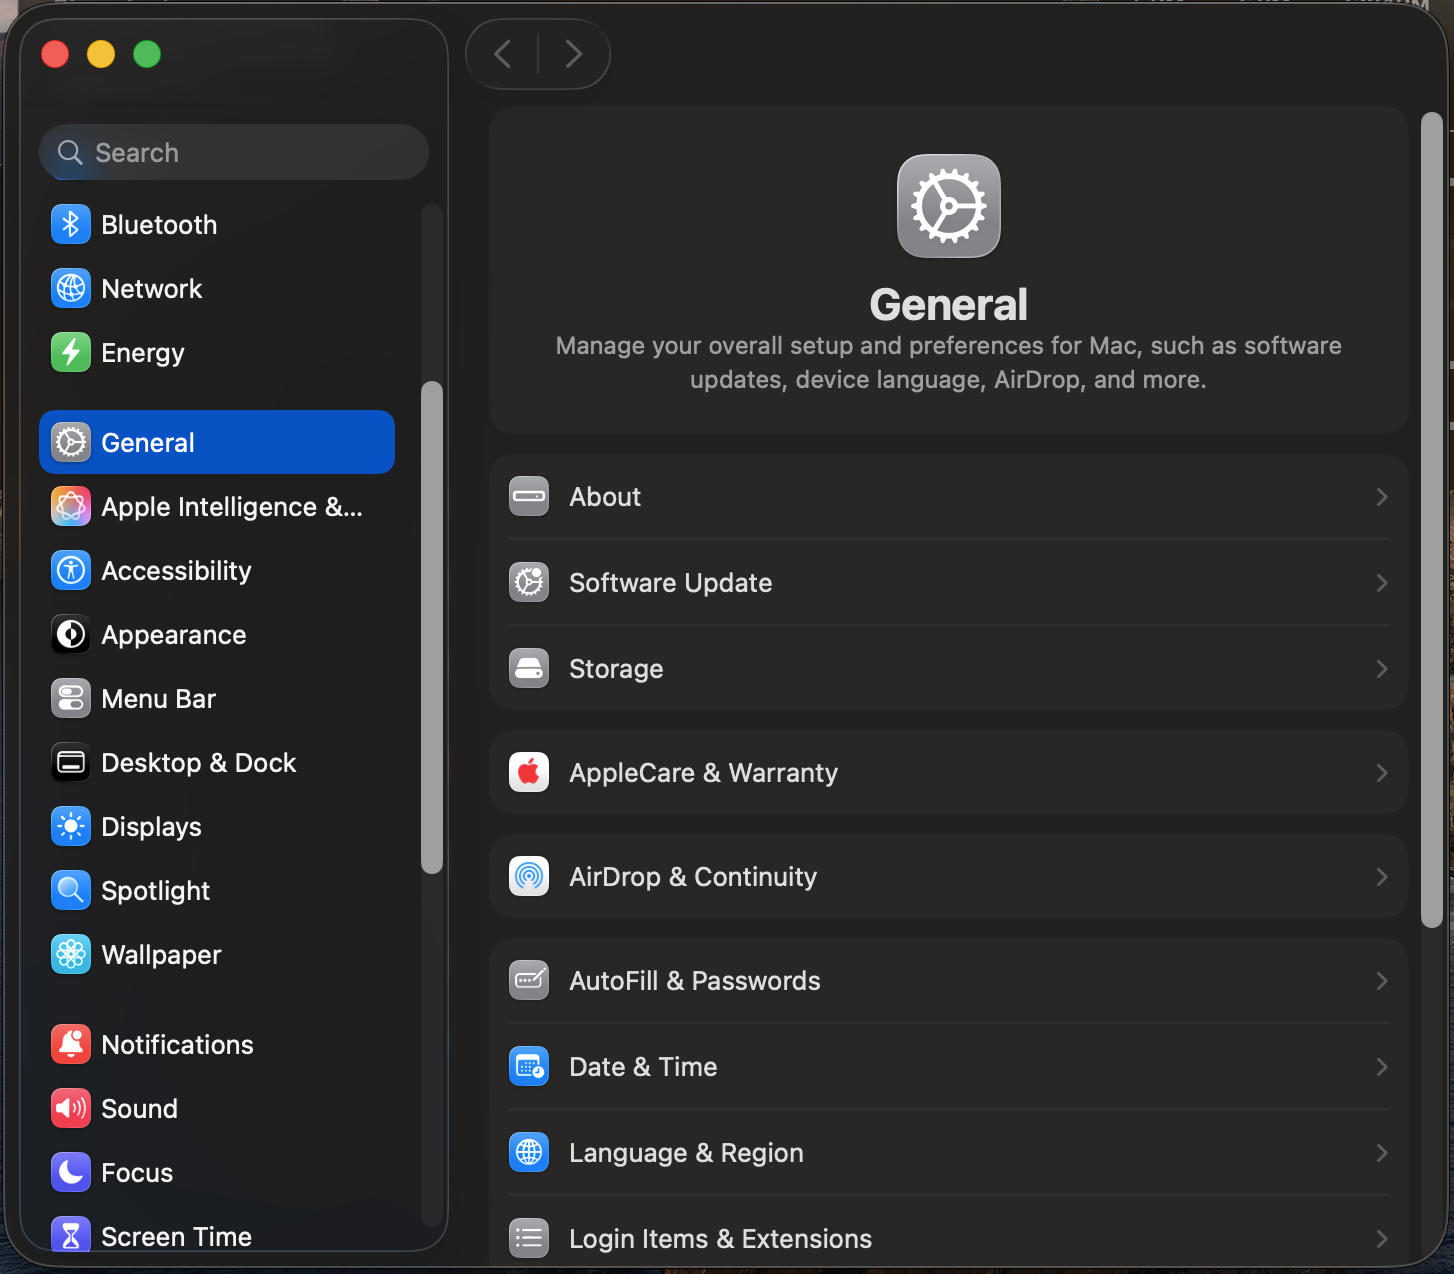The image size is (1454, 1274).
Task: Click the "Login Items & Extensions" label text
Action: pos(720,1239)
